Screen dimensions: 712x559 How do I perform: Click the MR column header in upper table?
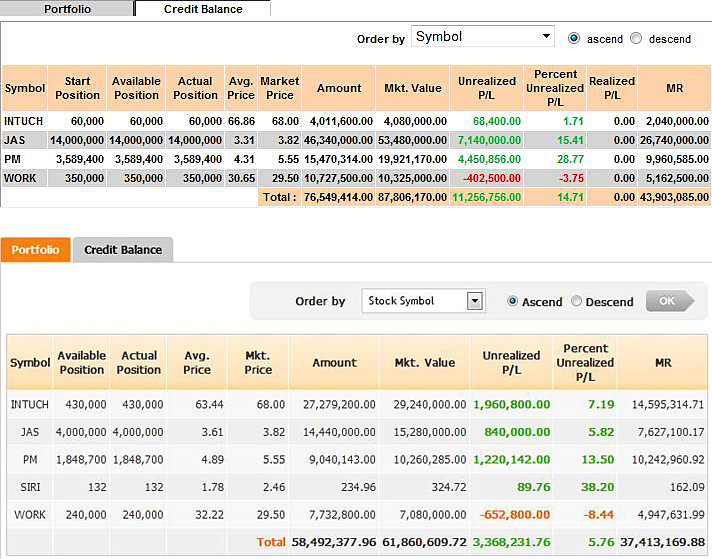pos(674,88)
